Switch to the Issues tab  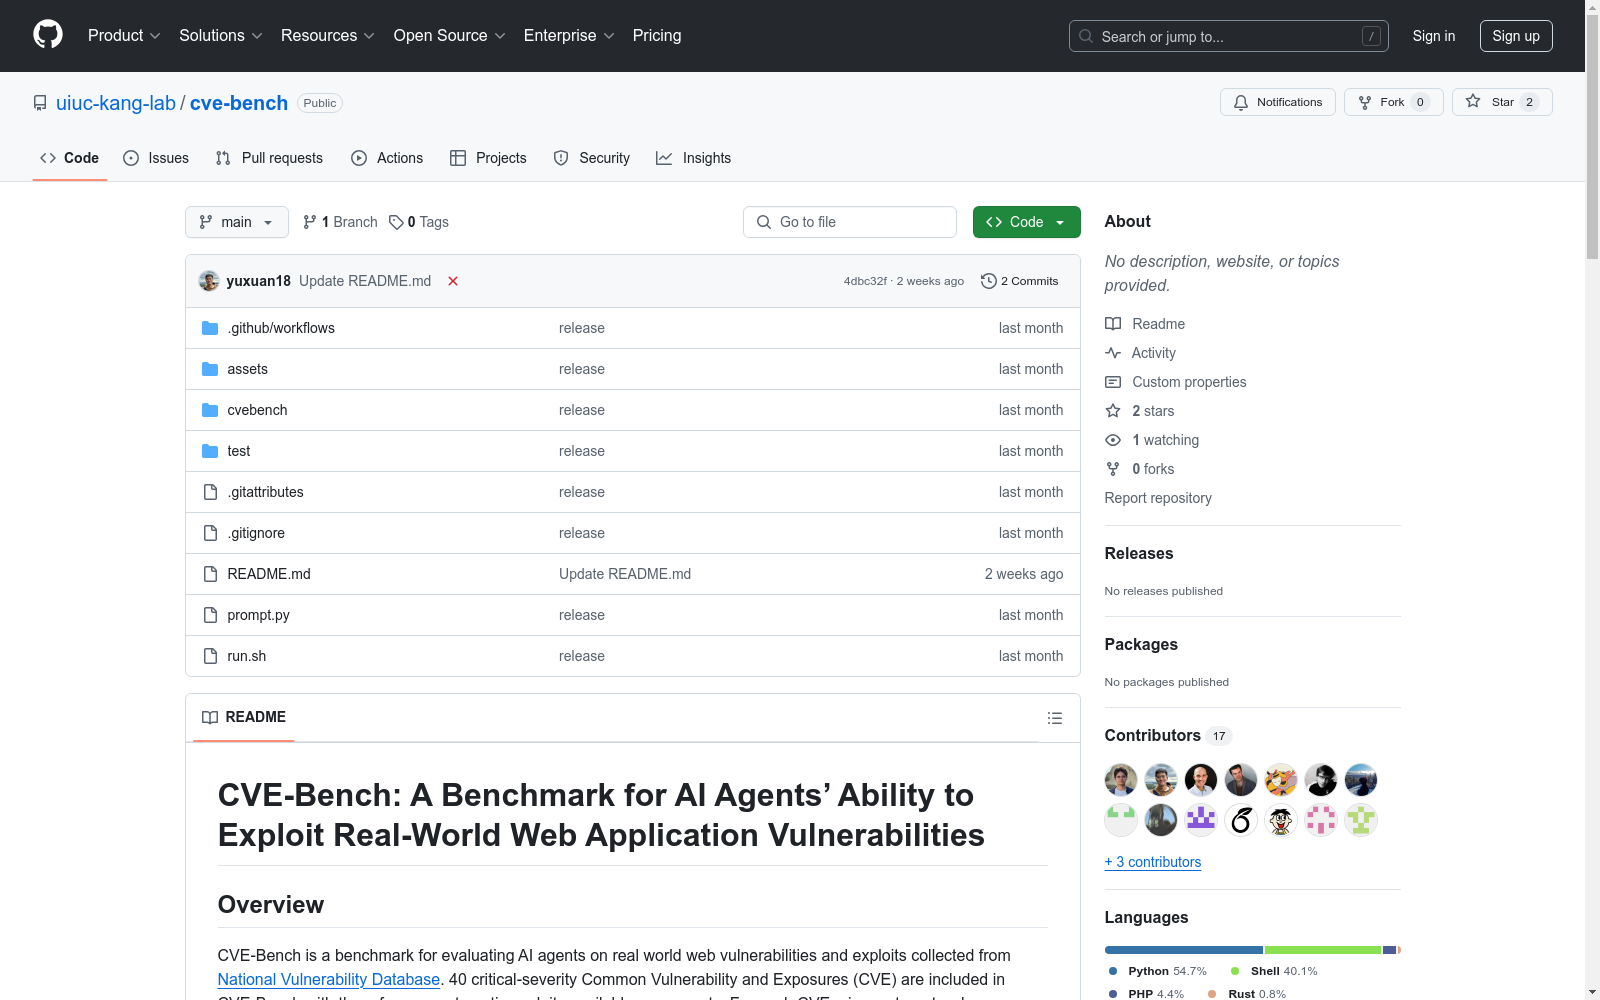(156, 158)
